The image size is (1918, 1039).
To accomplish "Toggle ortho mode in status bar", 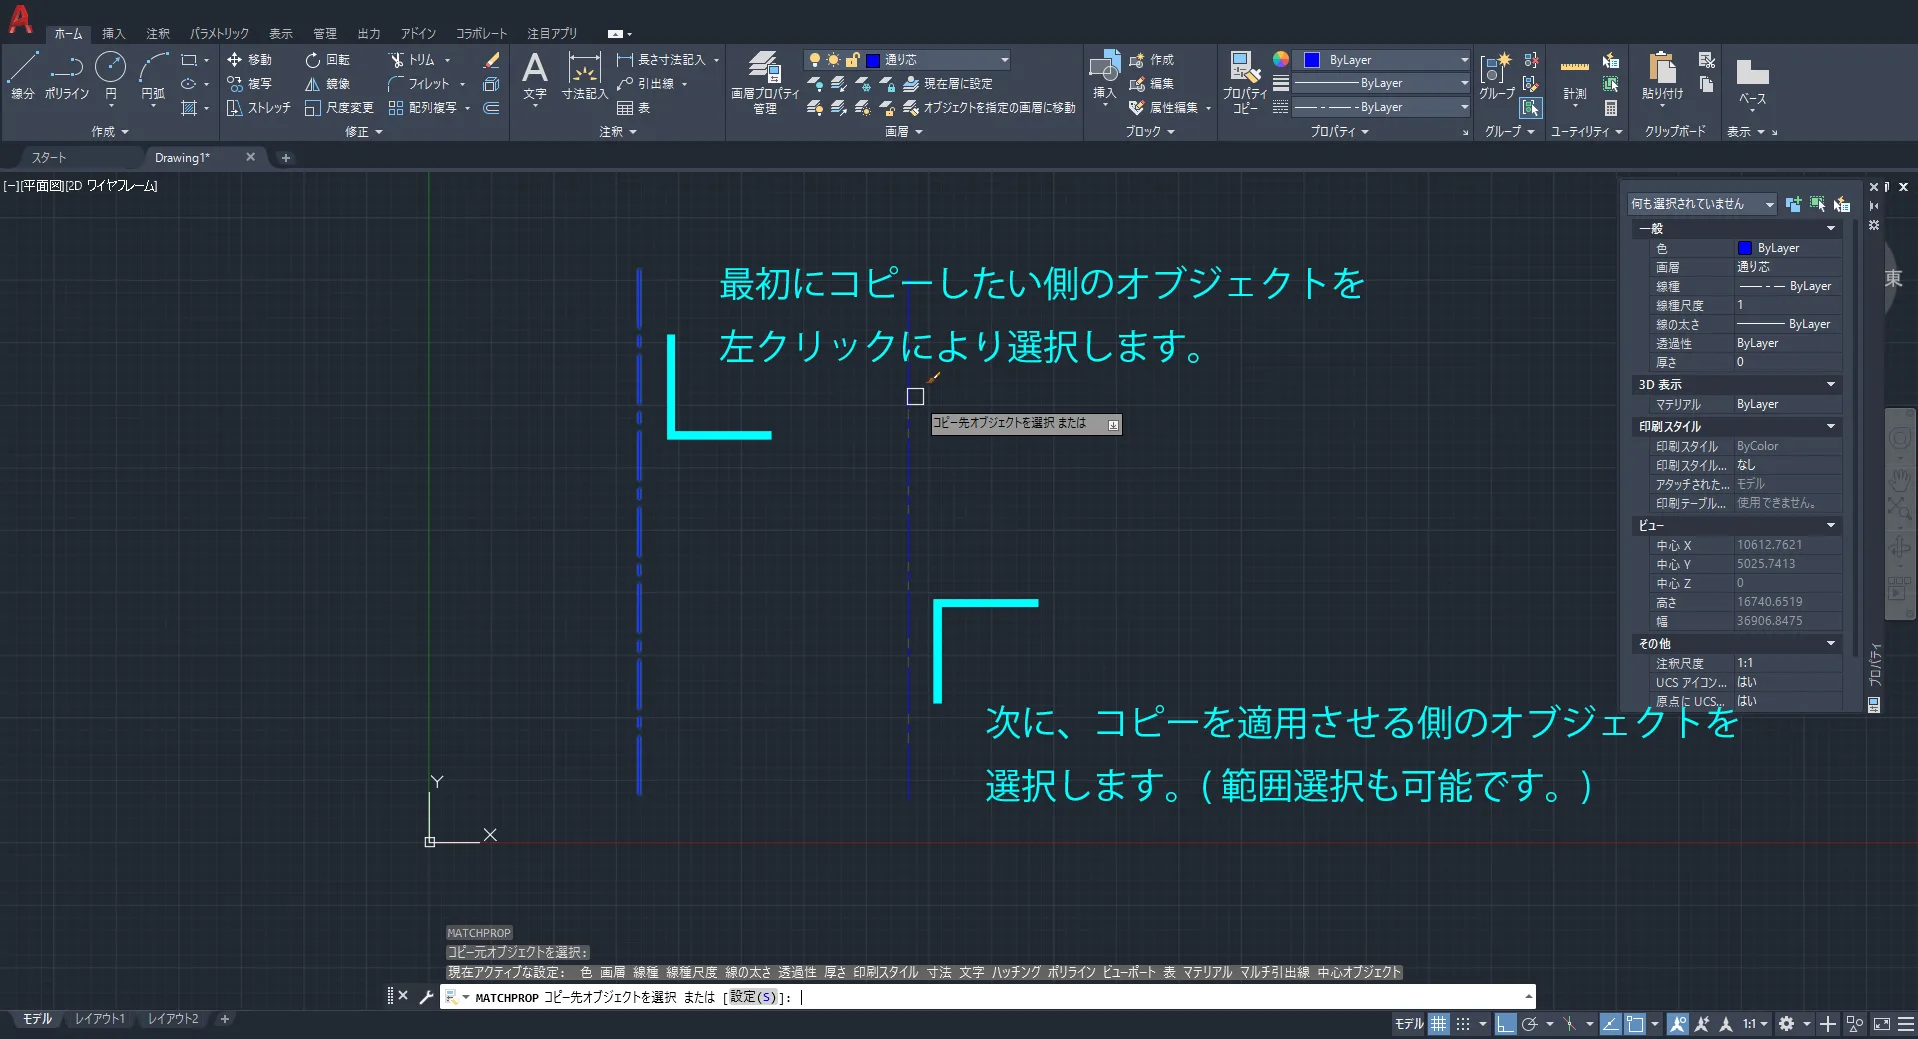I will (x=1505, y=1024).
